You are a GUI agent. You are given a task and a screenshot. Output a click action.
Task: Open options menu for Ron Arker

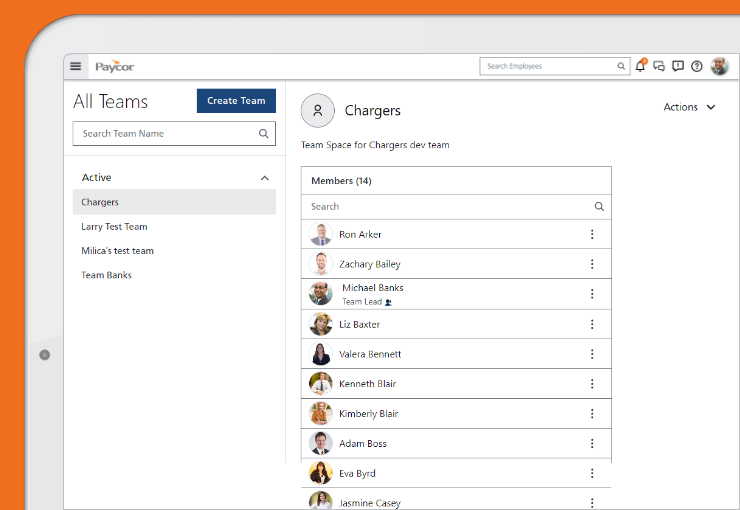(592, 234)
